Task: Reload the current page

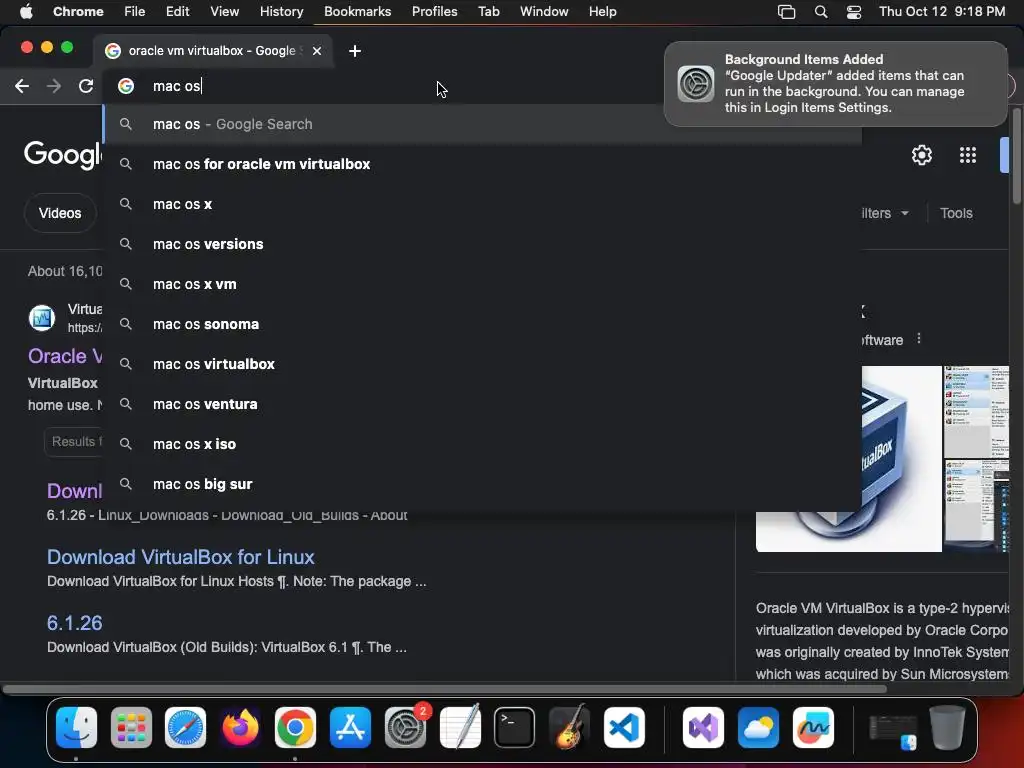Action: (x=86, y=86)
